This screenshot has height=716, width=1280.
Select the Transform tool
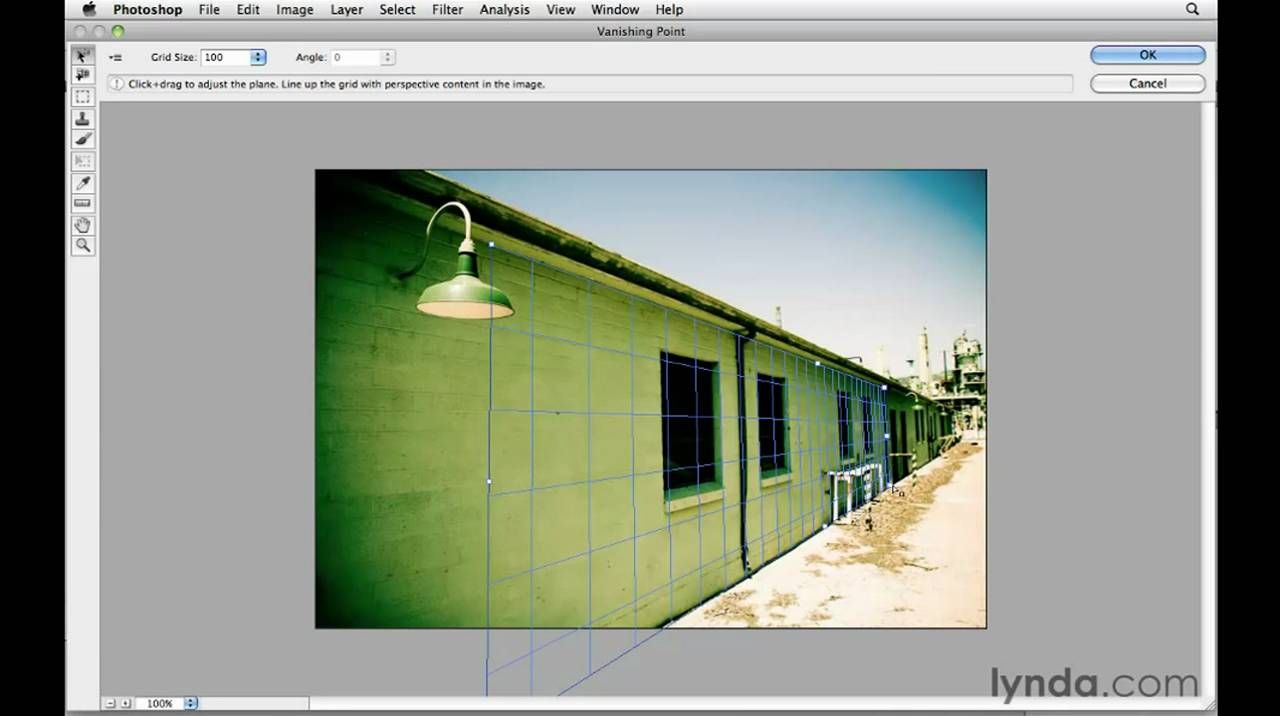[83, 161]
